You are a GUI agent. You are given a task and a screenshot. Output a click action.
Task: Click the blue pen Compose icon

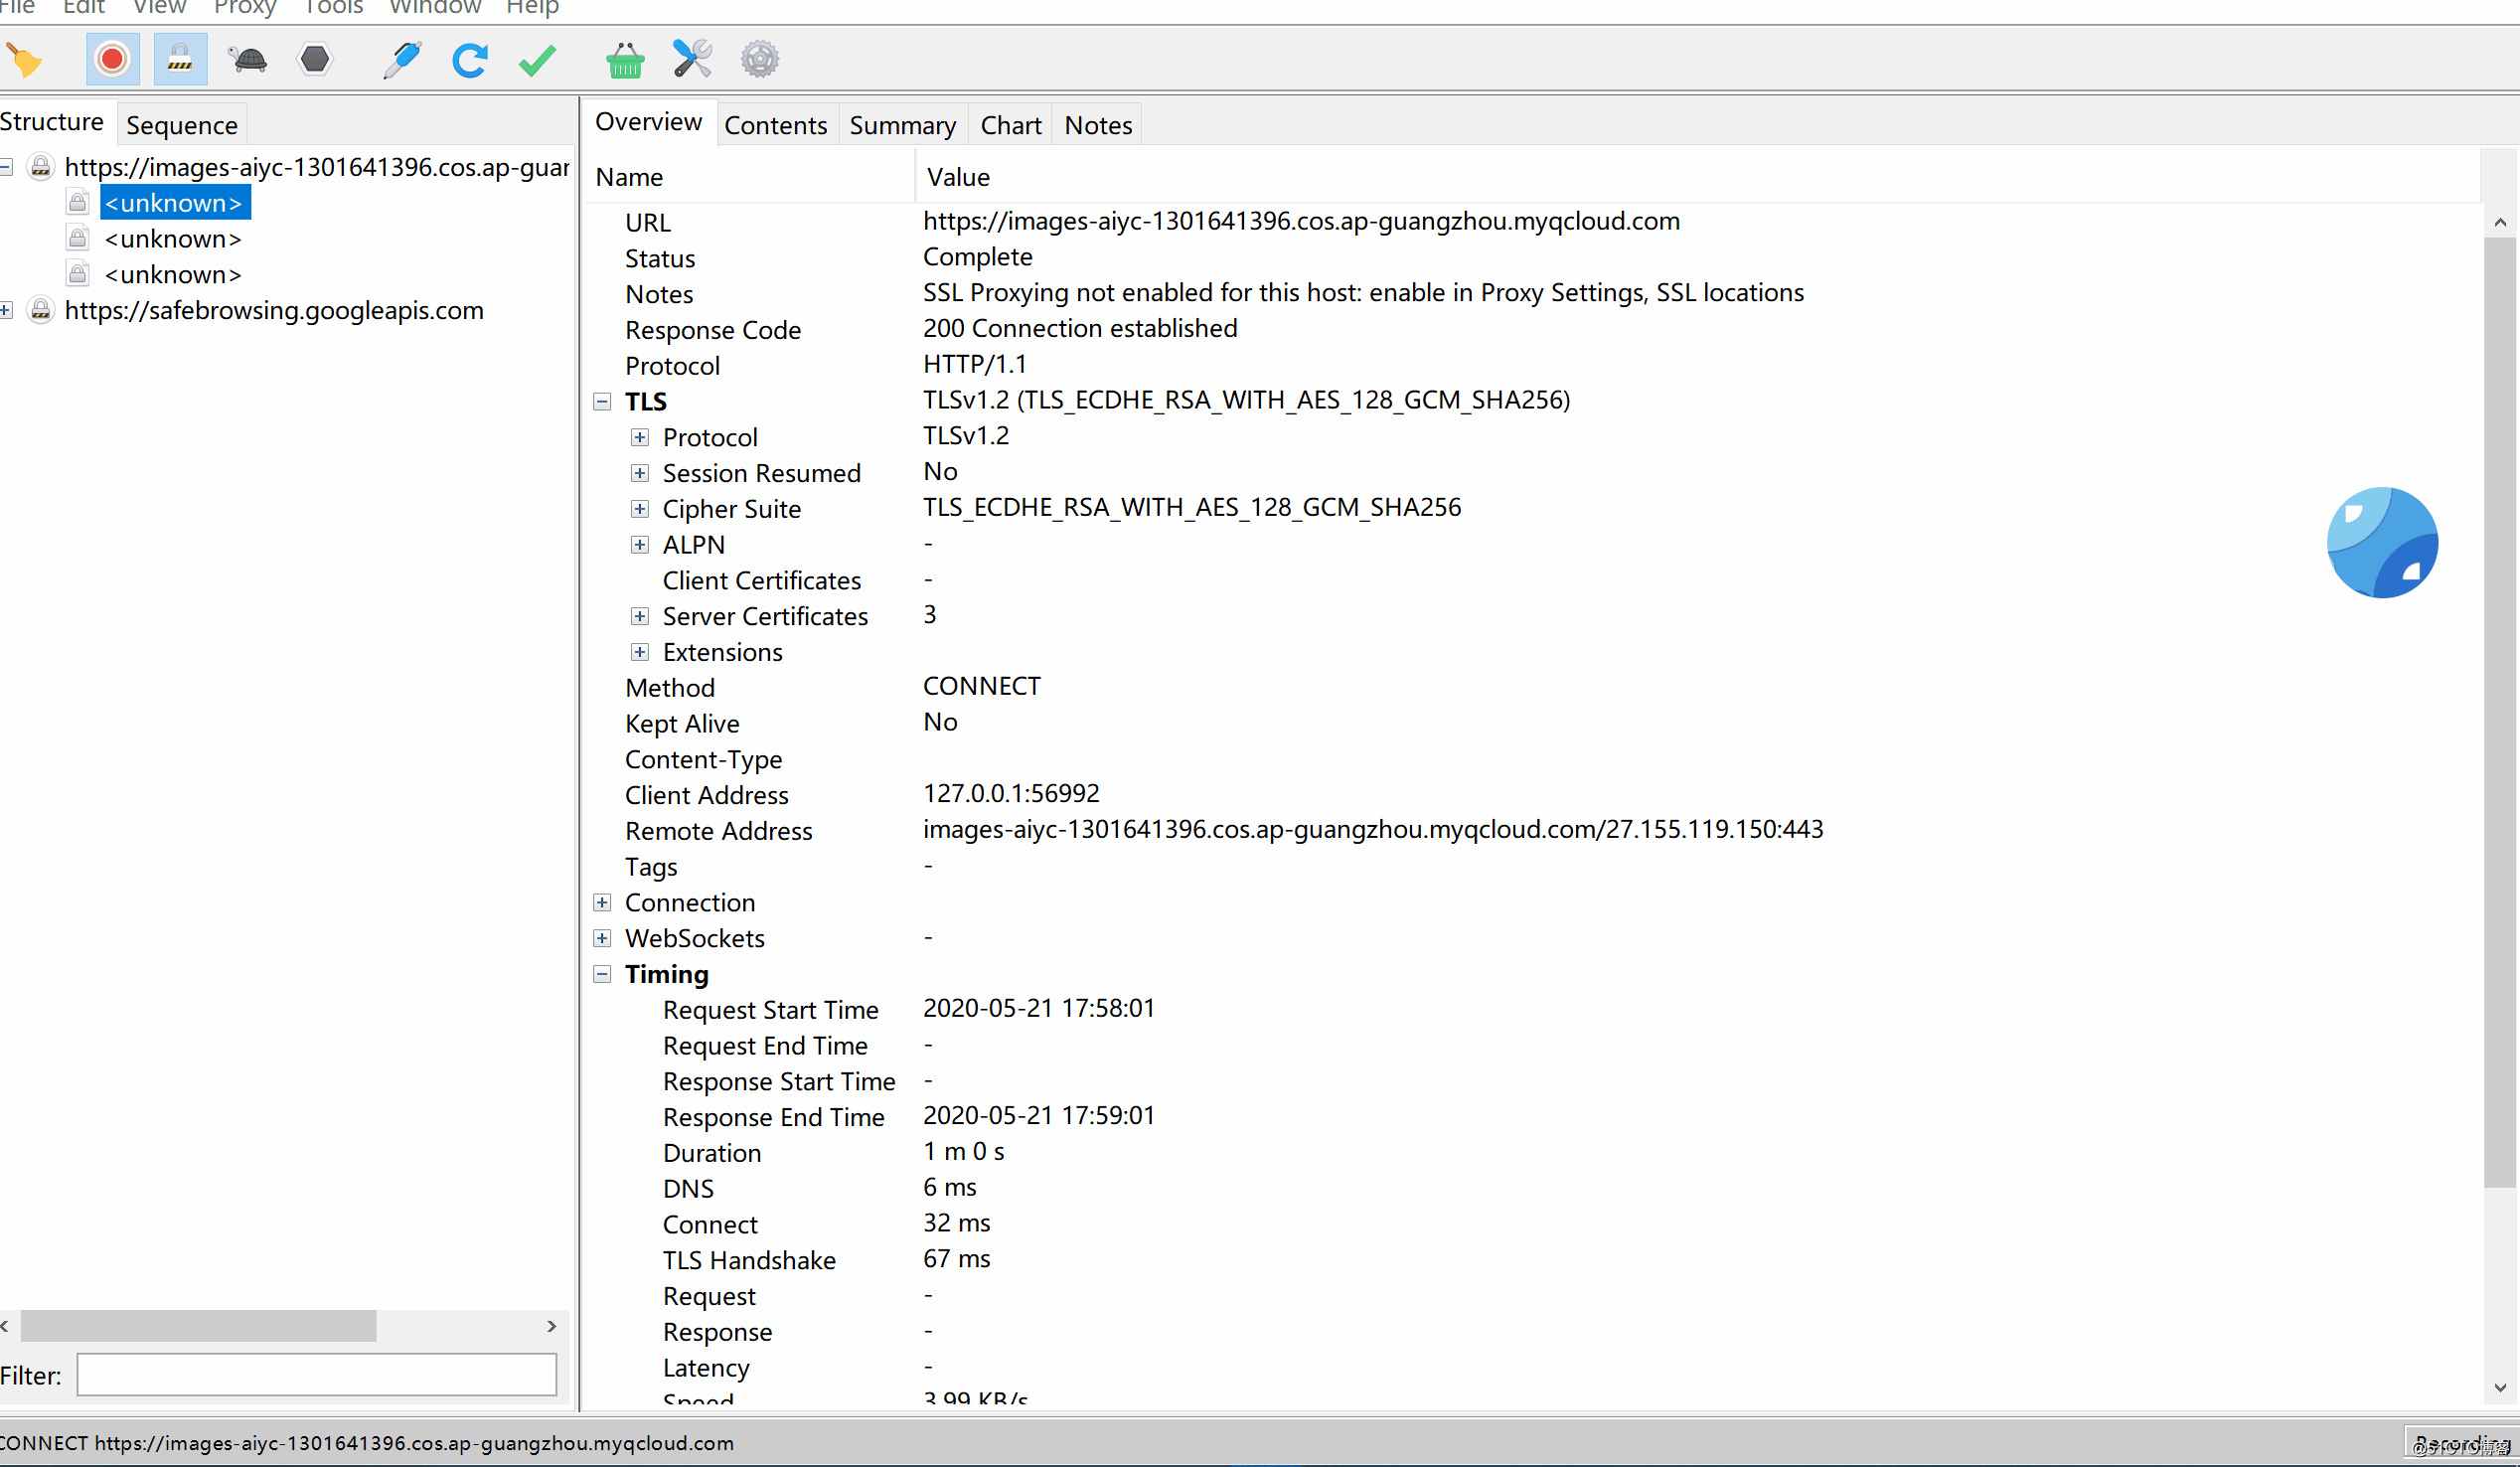(402, 60)
